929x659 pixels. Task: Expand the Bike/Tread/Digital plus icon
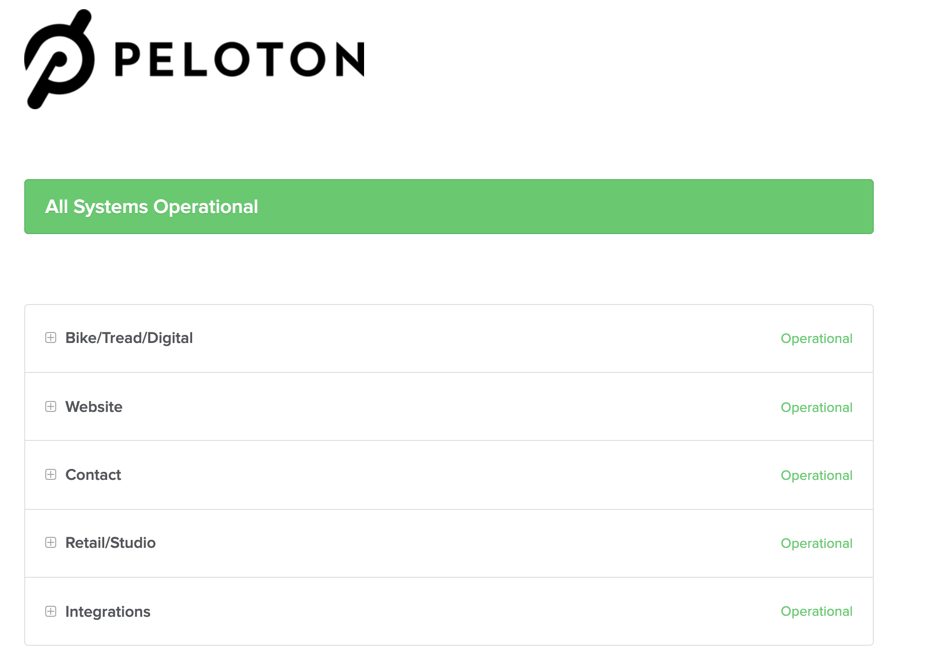pyautogui.click(x=51, y=338)
